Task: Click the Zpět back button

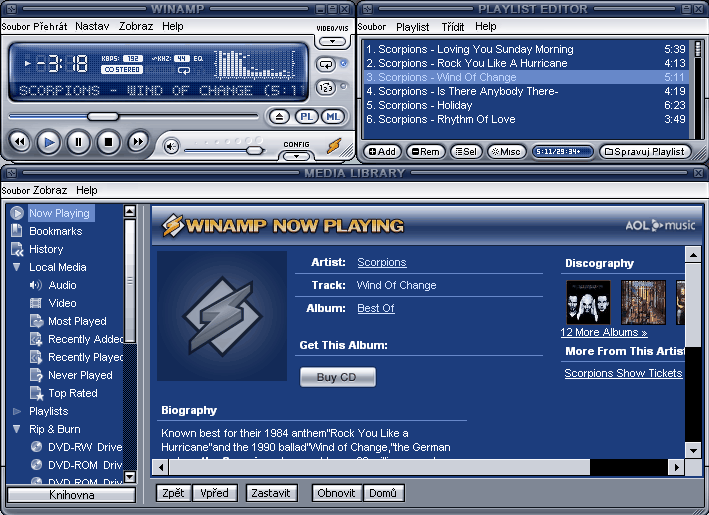Action: coord(173,493)
